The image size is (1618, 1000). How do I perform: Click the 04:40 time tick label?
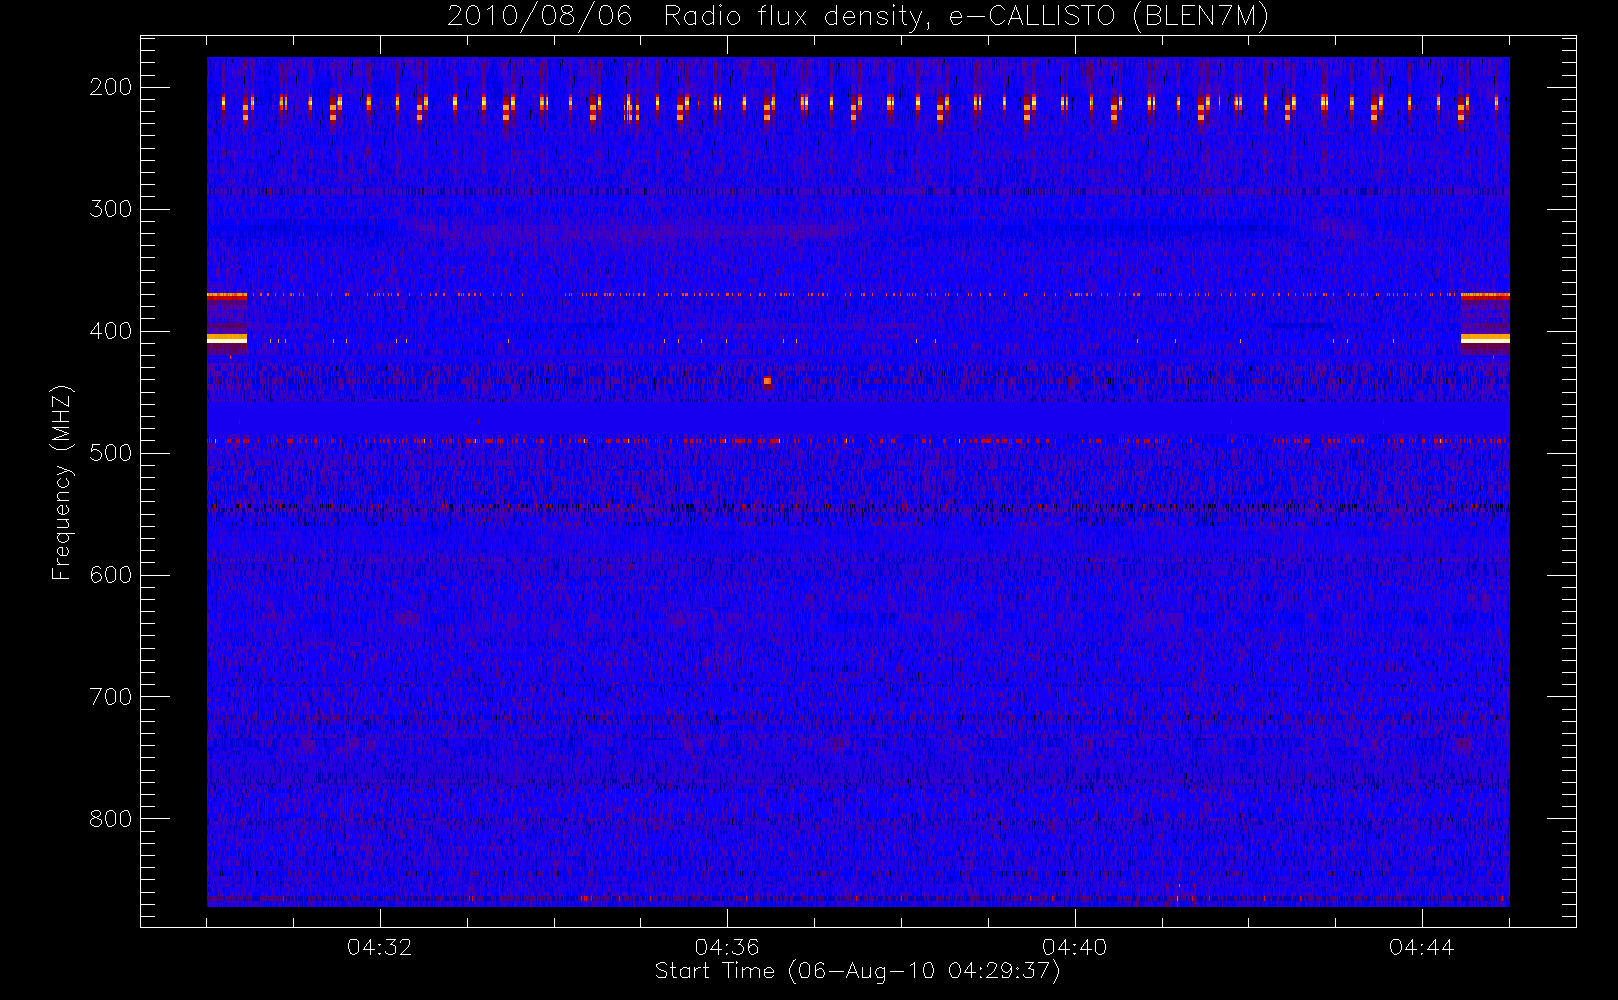(1074, 947)
